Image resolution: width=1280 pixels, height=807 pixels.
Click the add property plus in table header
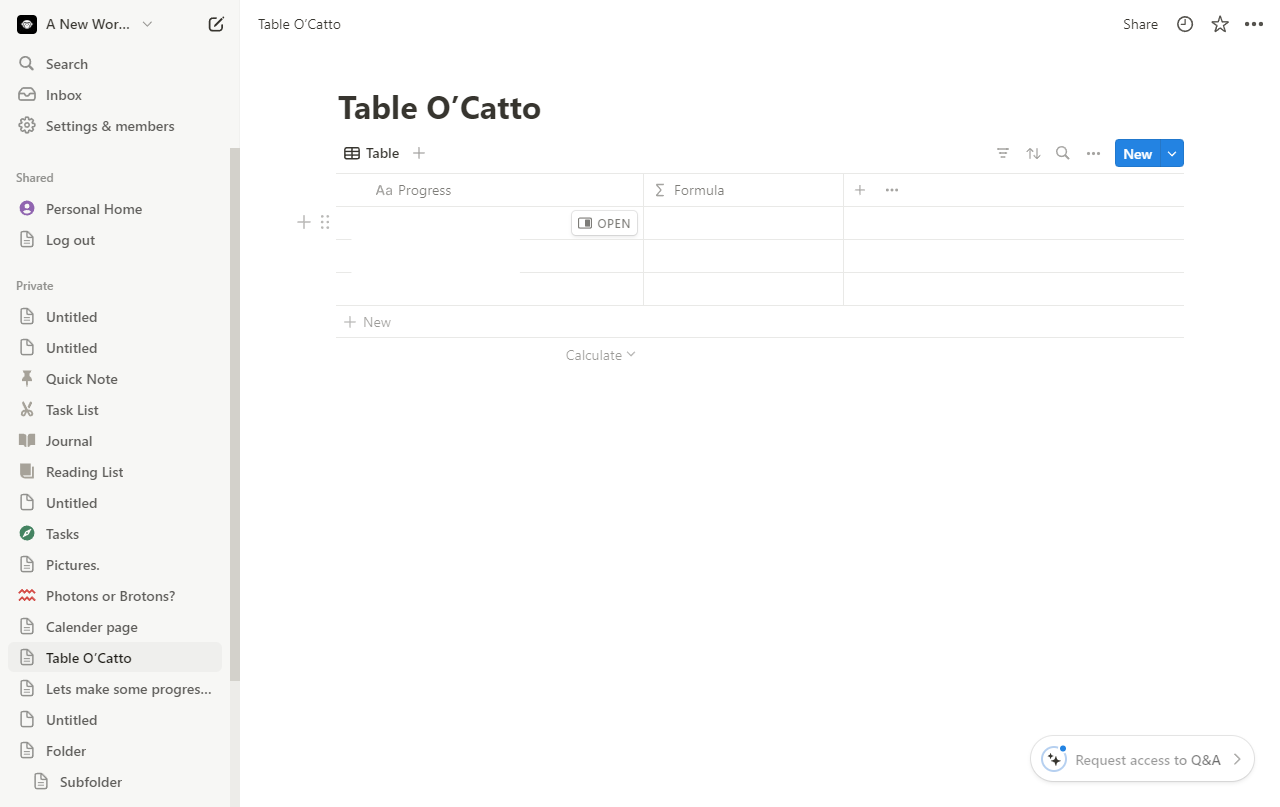[x=860, y=190]
